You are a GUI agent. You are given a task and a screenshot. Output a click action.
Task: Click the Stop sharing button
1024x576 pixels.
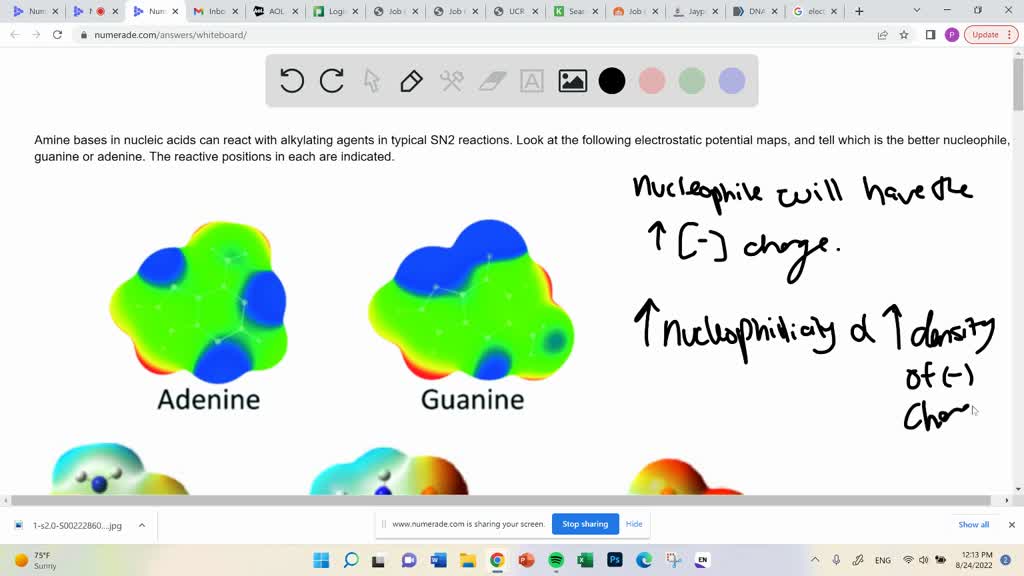[585, 524]
